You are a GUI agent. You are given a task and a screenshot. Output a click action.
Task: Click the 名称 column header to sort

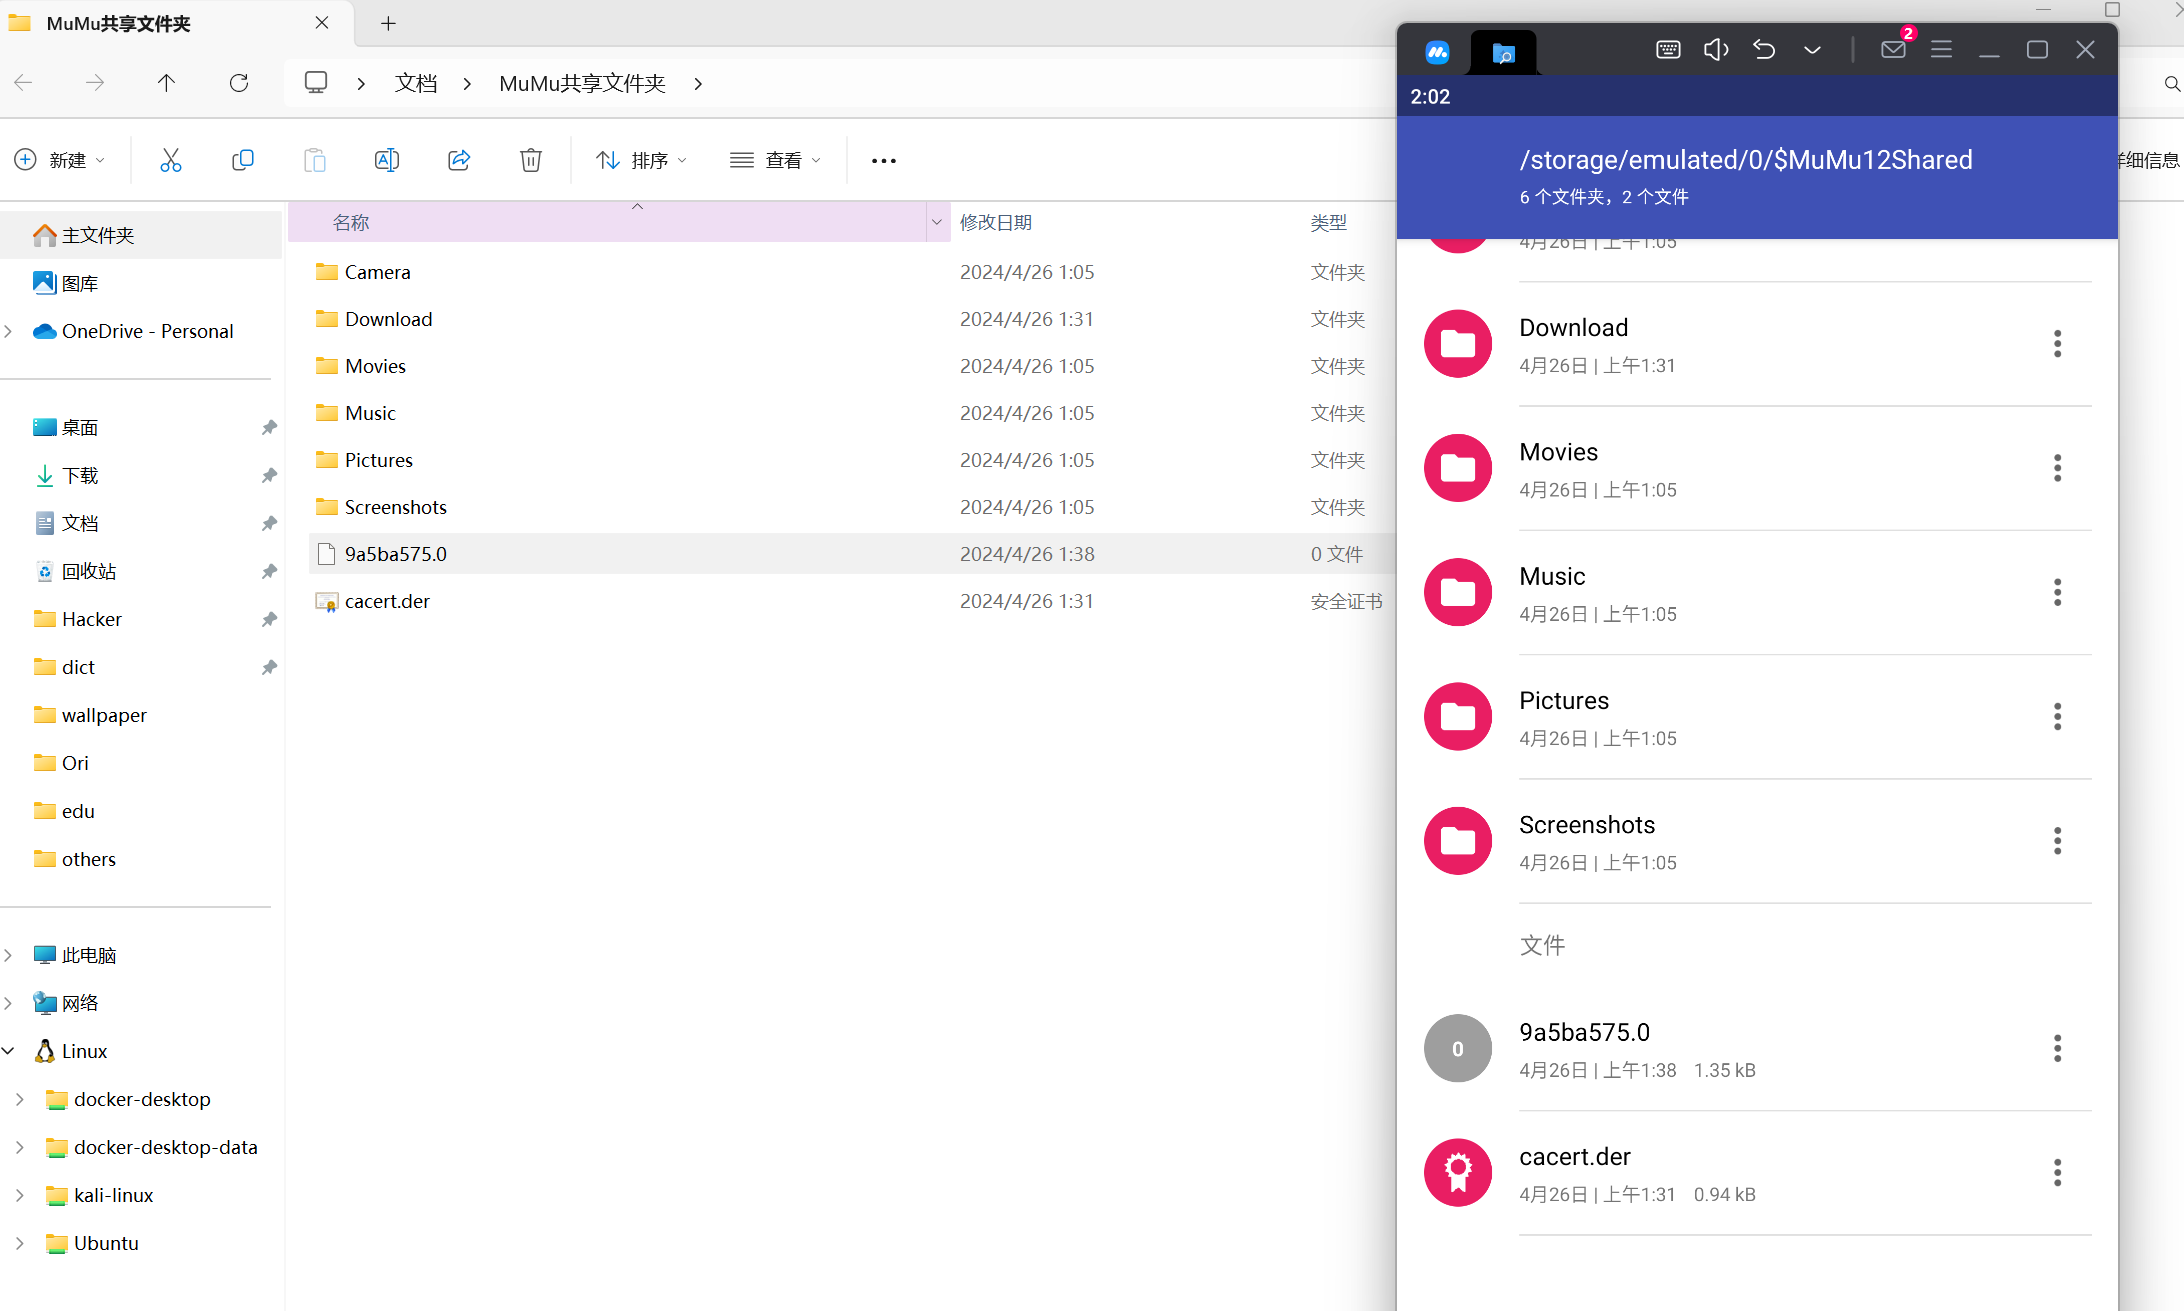click(350, 222)
